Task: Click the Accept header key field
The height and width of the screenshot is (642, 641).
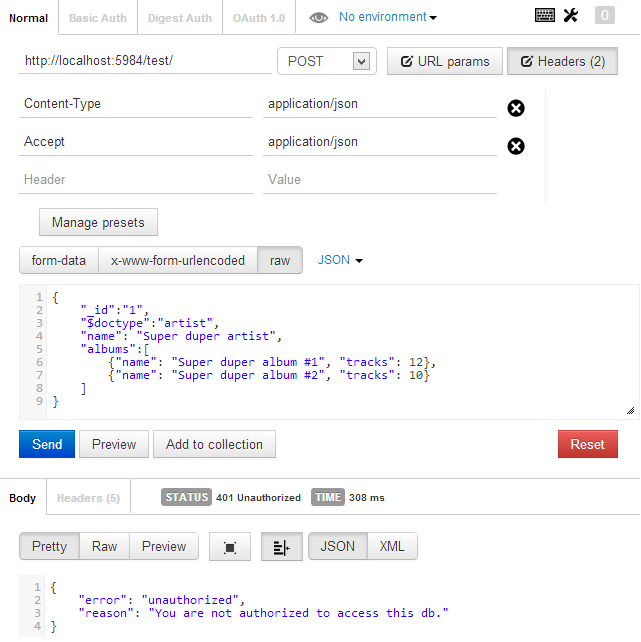Action: [136, 142]
